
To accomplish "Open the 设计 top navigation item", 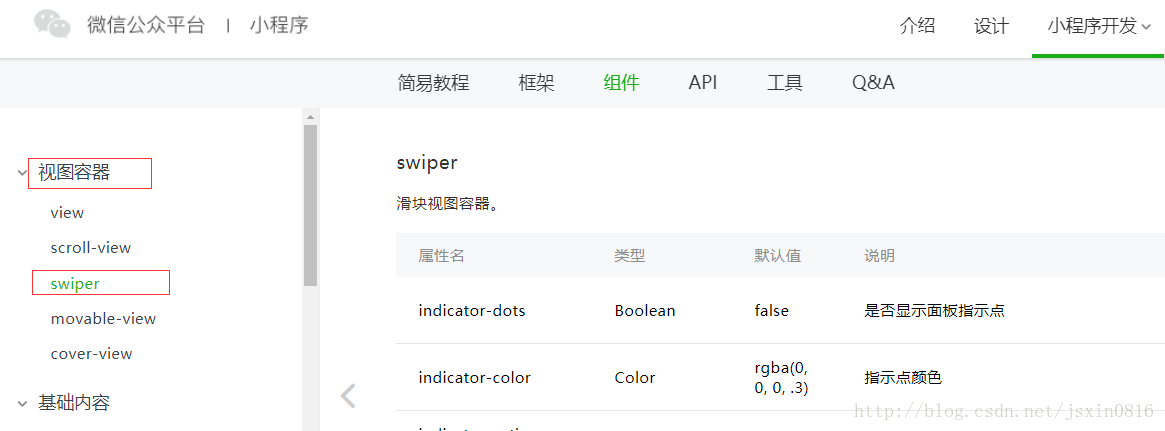I will pyautogui.click(x=991, y=27).
